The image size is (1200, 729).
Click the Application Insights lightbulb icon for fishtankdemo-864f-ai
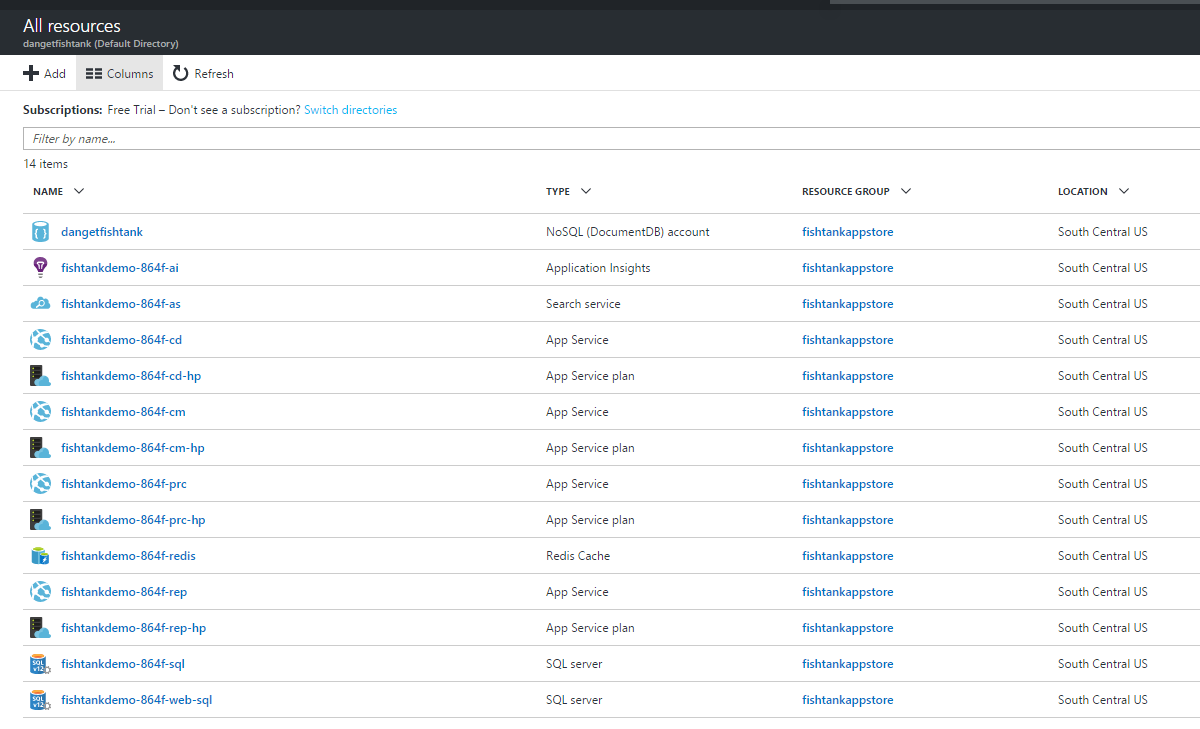pyautogui.click(x=40, y=268)
